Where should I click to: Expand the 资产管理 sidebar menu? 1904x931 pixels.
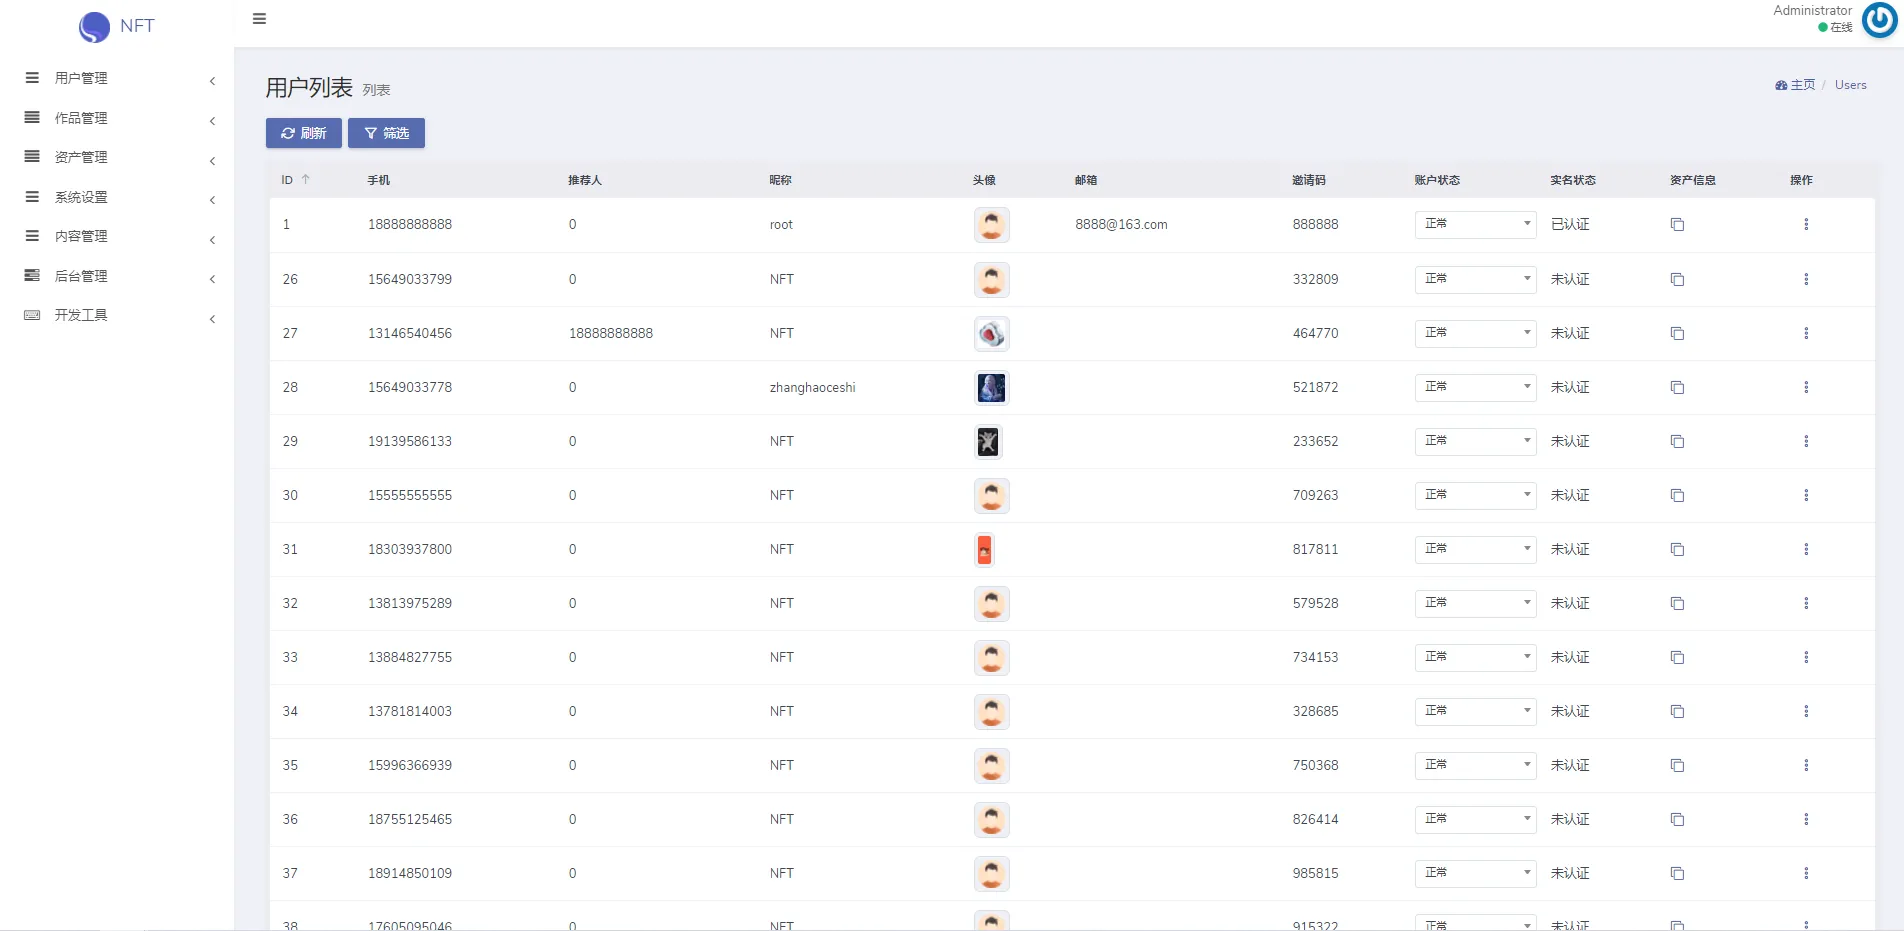tap(81, 157)
